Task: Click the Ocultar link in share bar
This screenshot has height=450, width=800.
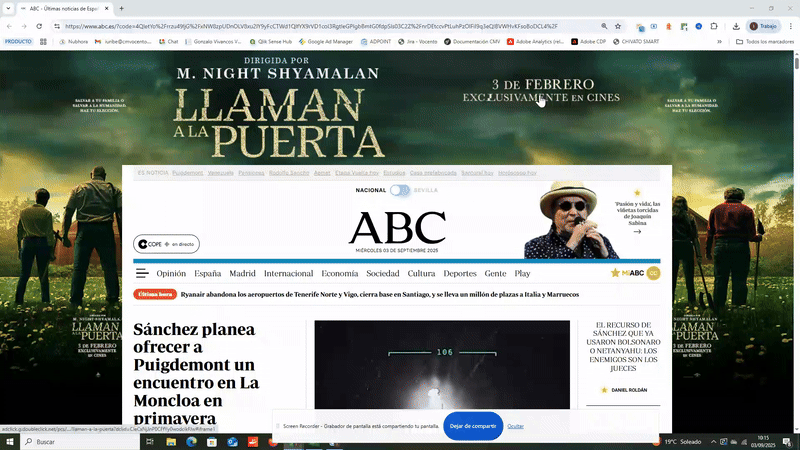Action: [516, 426]
